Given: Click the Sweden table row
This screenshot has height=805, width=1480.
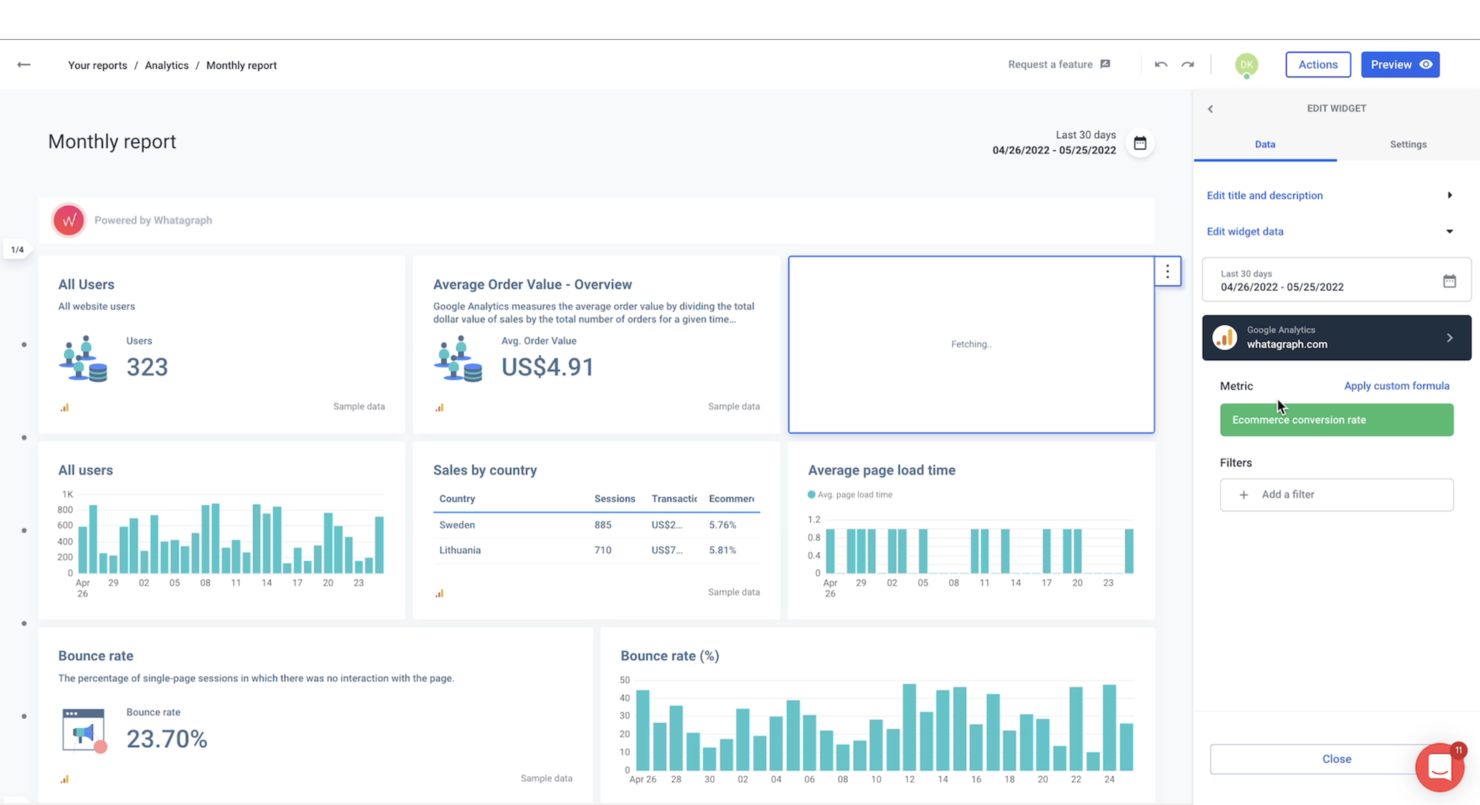Looking at the screenshot, I should pos(596,525).
